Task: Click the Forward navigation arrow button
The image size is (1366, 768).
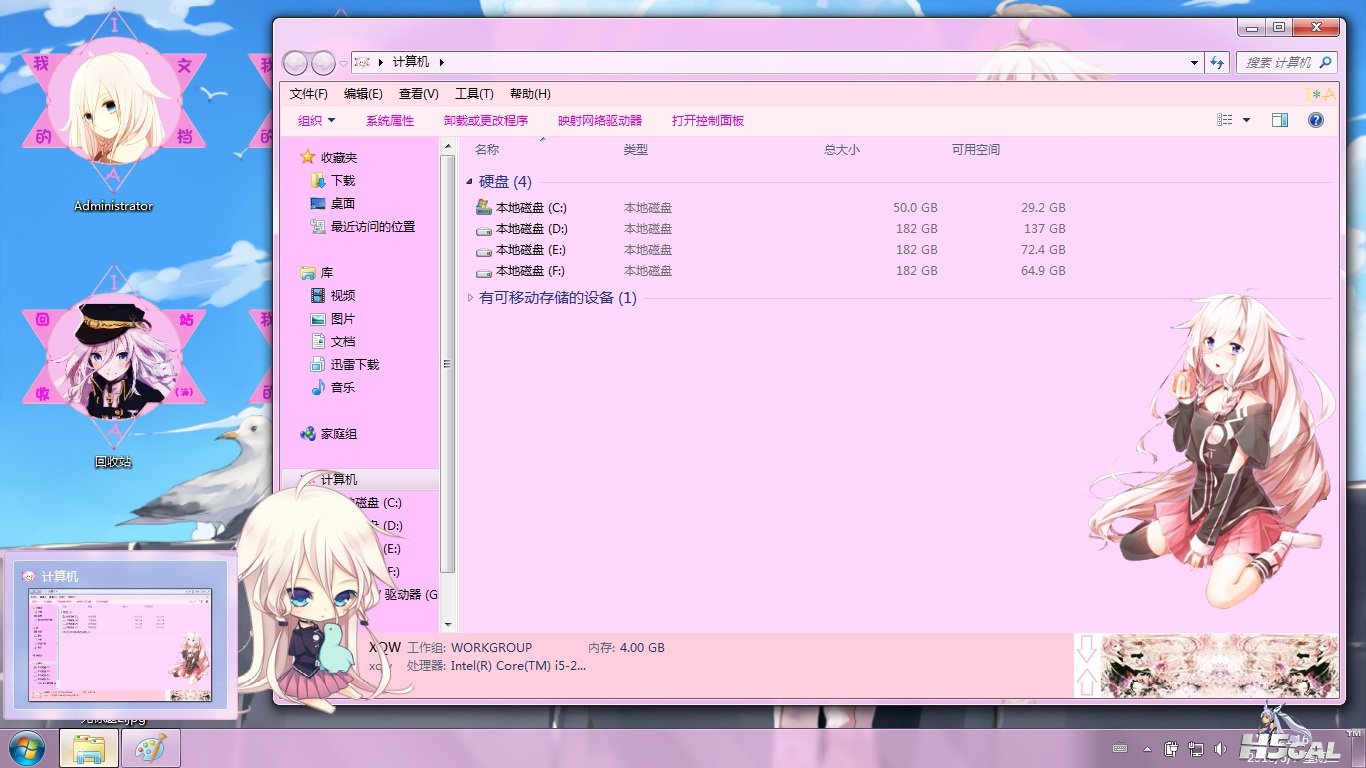Action: [323, 63]
